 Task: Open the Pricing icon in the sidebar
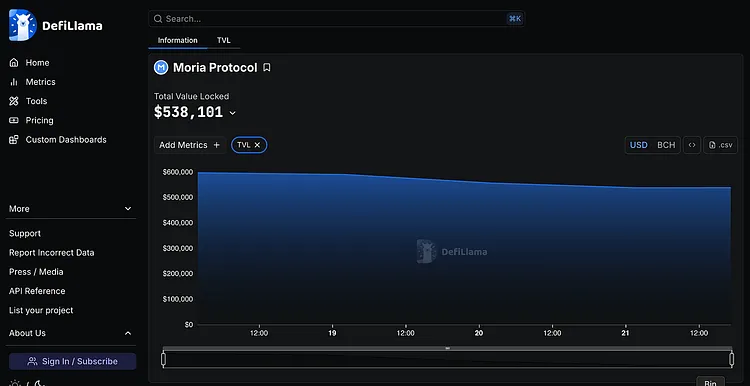[14, 120]
